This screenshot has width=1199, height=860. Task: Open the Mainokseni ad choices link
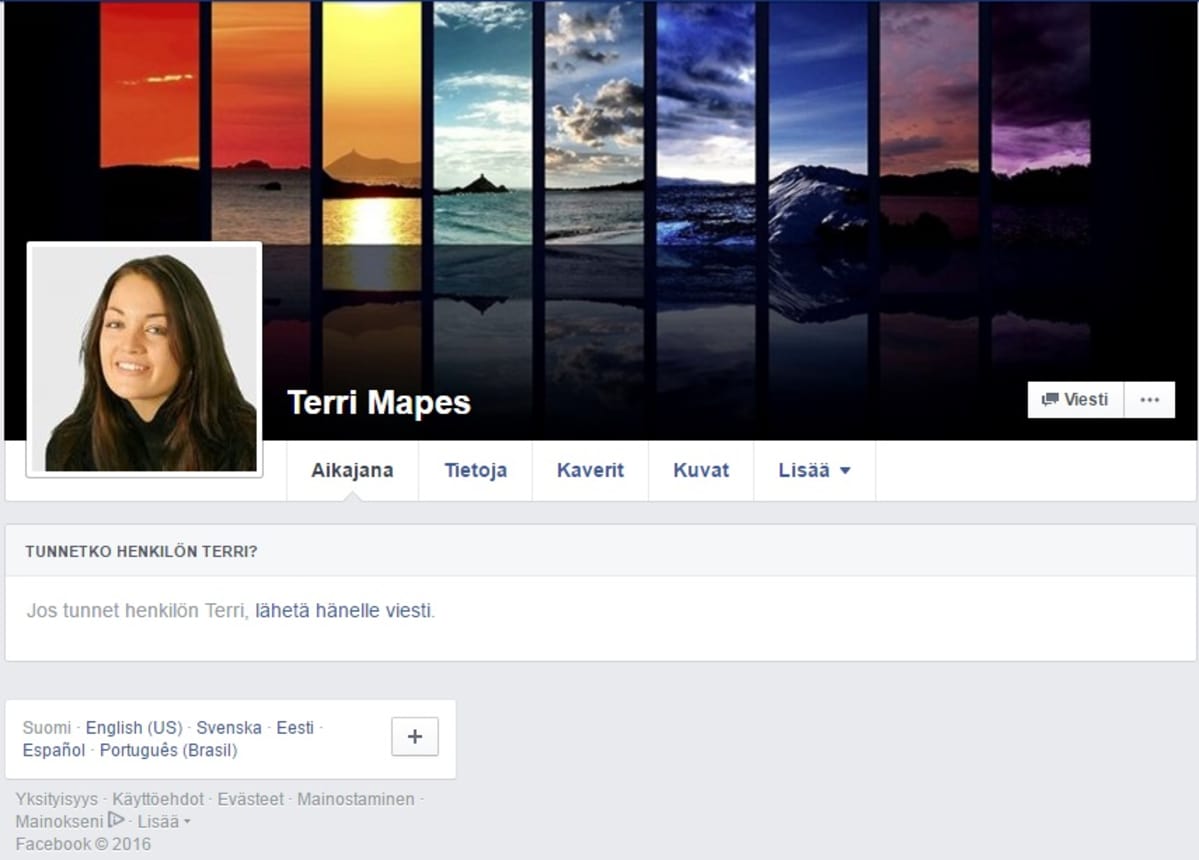click(70, 822)
